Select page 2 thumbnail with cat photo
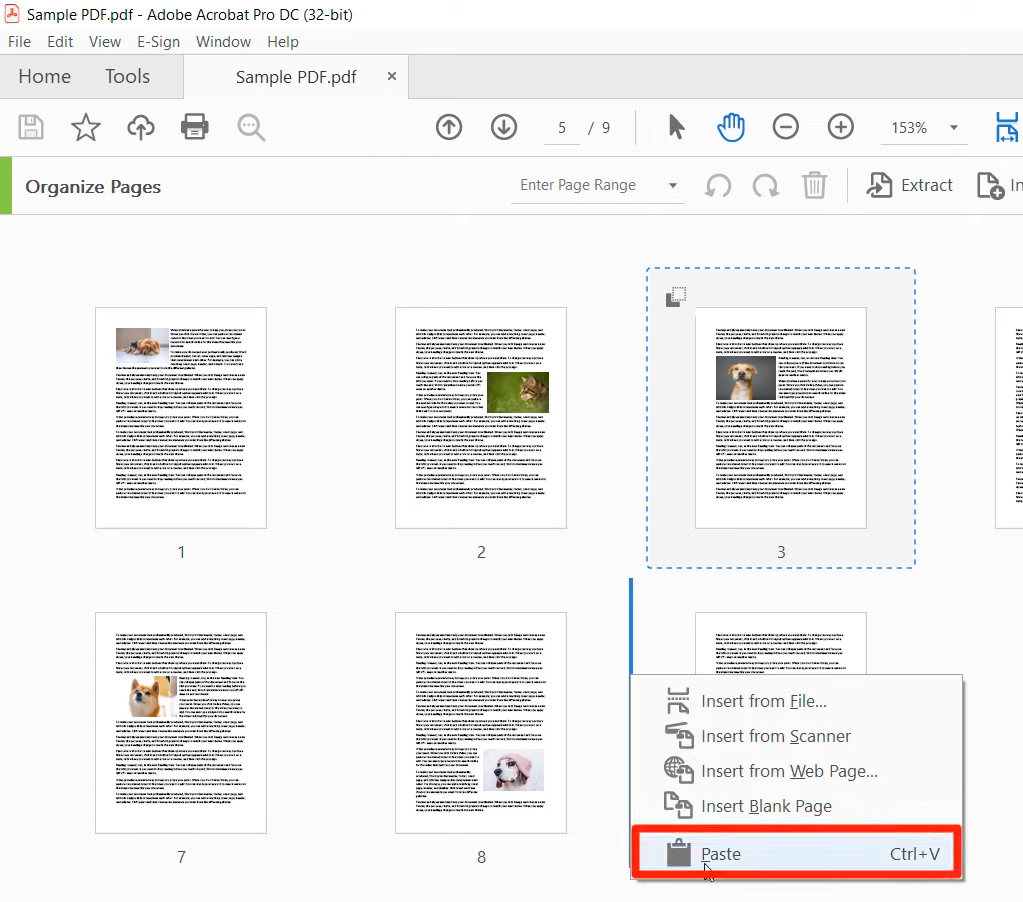 [481, 418]
